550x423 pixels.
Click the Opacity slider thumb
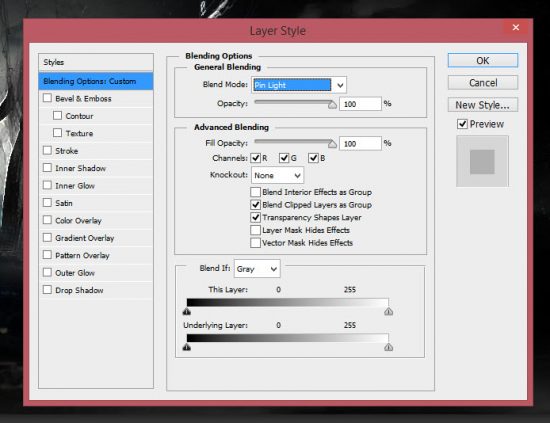[x=332, y=105]
